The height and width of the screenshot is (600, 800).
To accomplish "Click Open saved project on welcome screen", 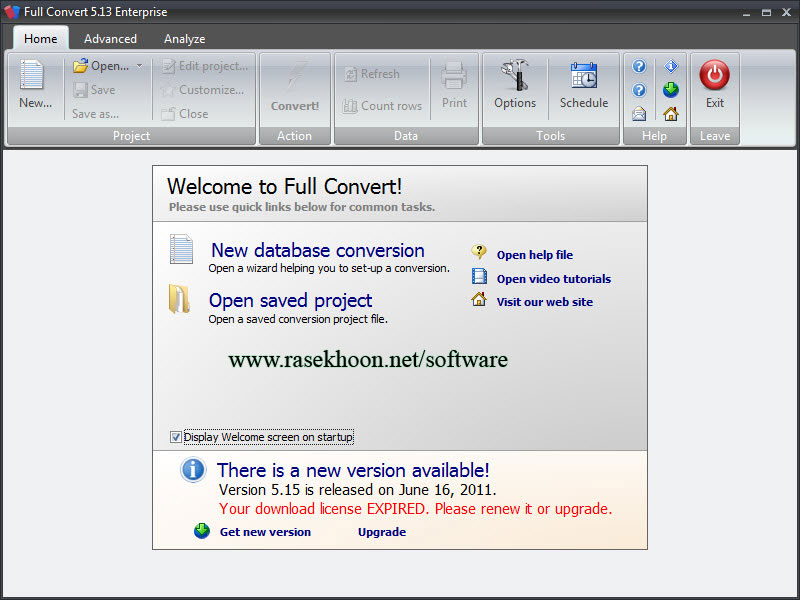I will (290, 300).
